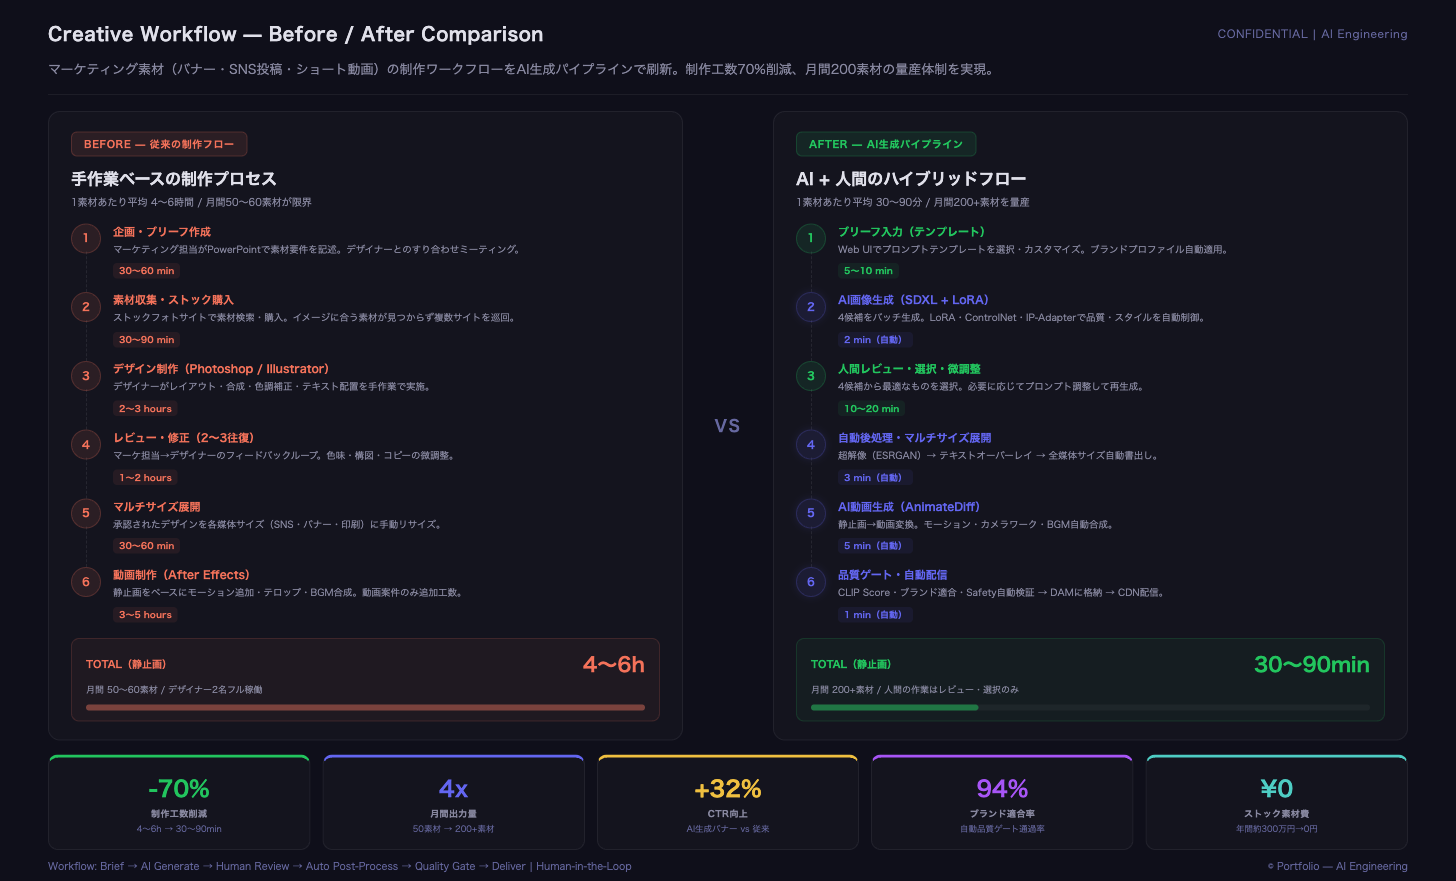Click step 2 circle for SDXL image generation

click(811, 307)
